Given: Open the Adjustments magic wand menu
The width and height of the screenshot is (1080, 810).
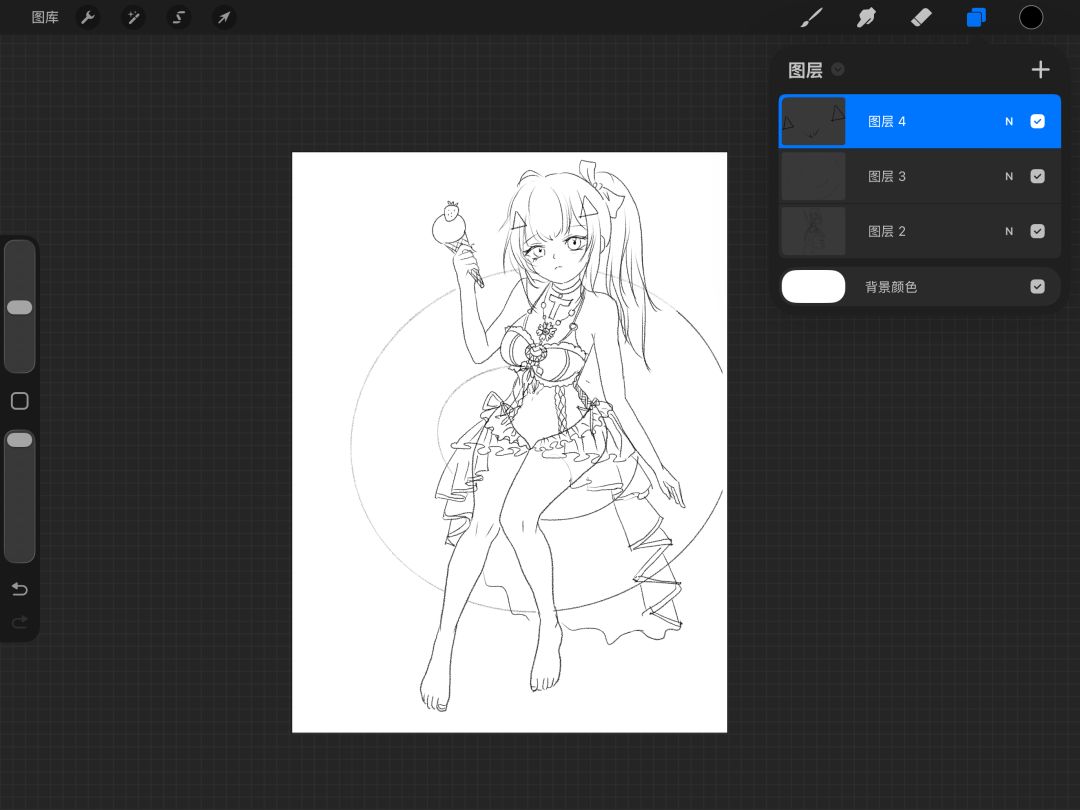Looking at the screenshot, I should pyautogui.click(x=133, y=17).
